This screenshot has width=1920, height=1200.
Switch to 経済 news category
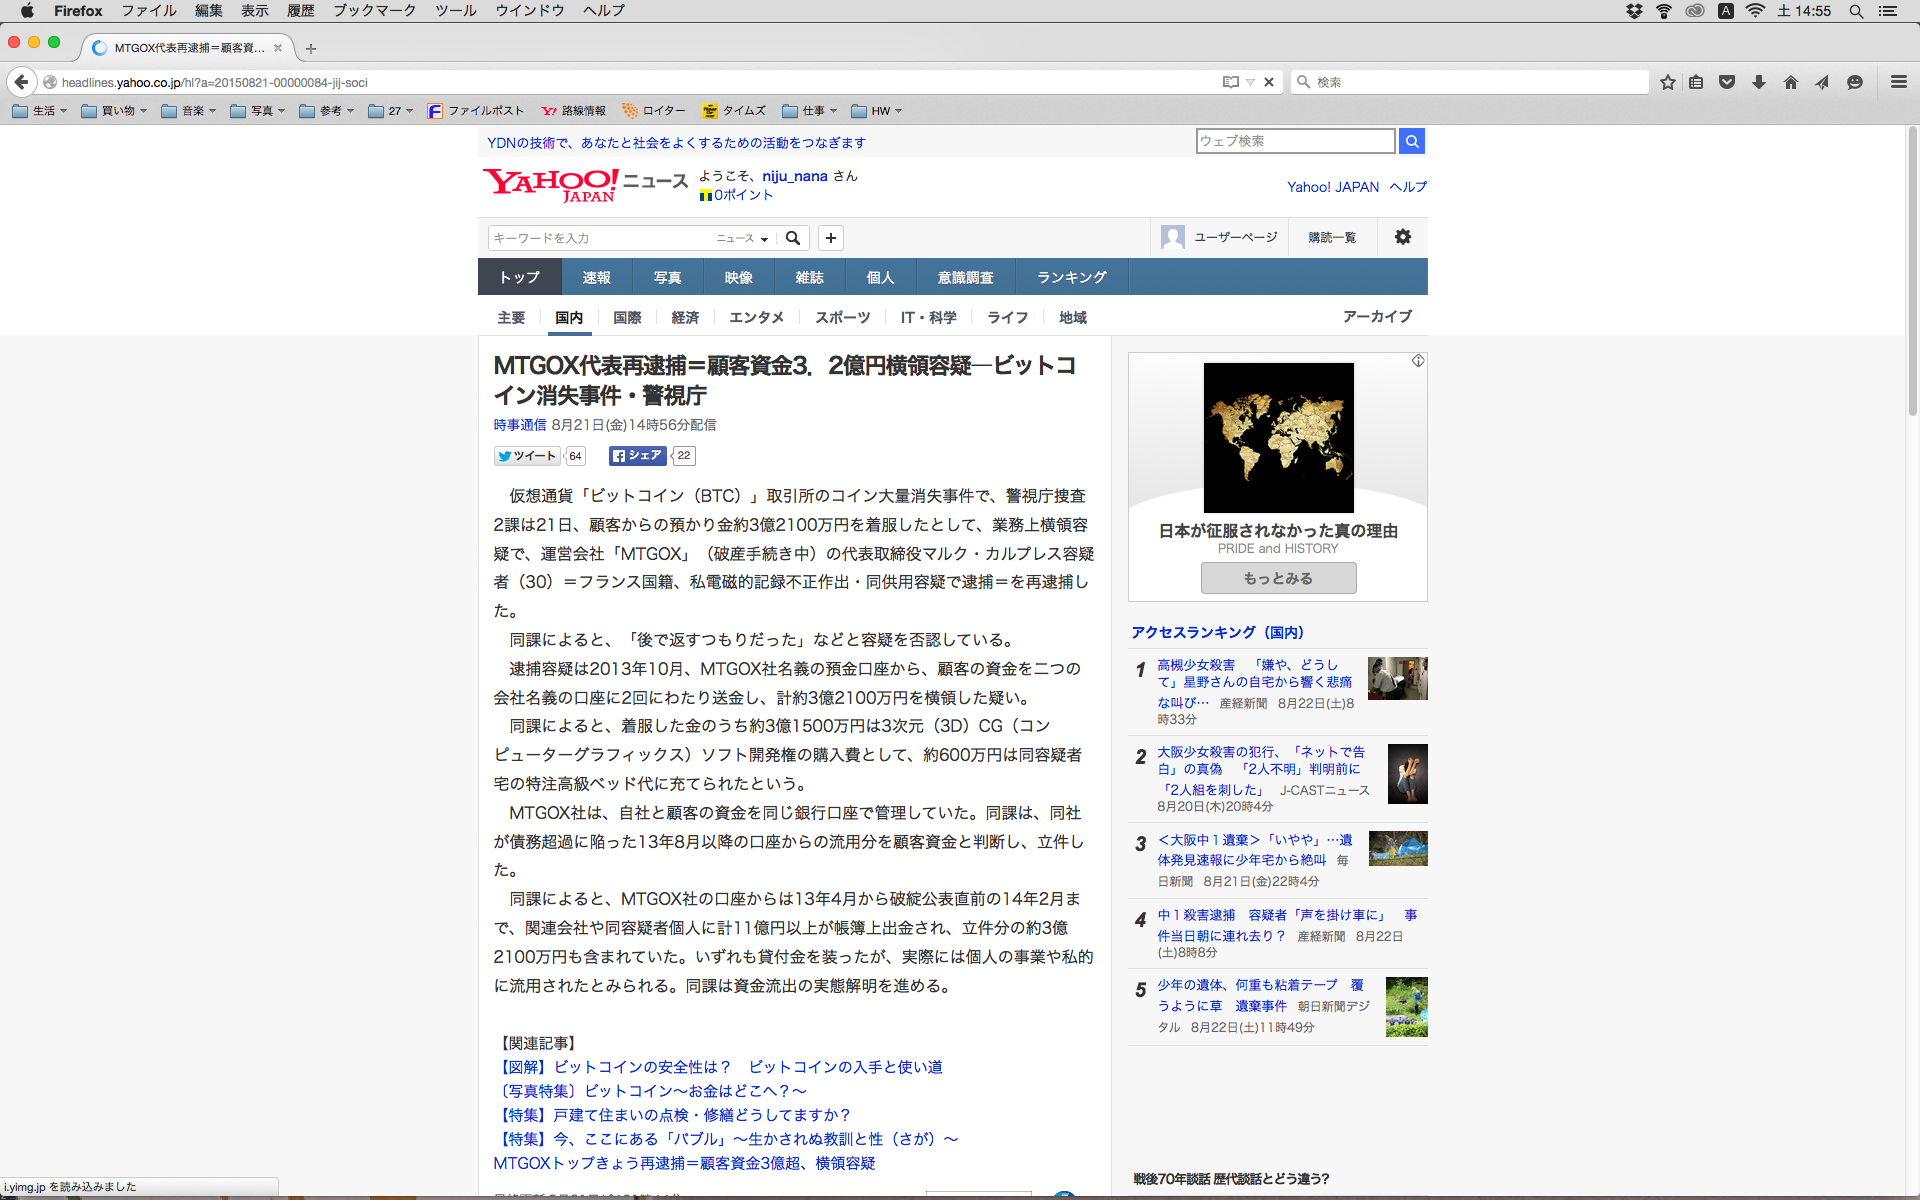685,317
